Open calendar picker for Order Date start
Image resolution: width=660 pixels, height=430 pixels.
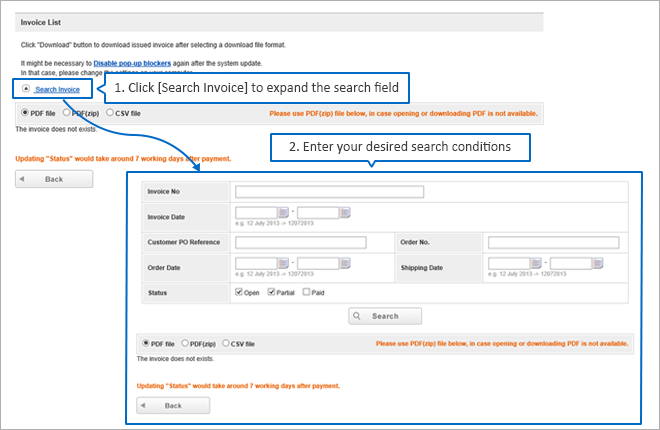click(283, 263)
